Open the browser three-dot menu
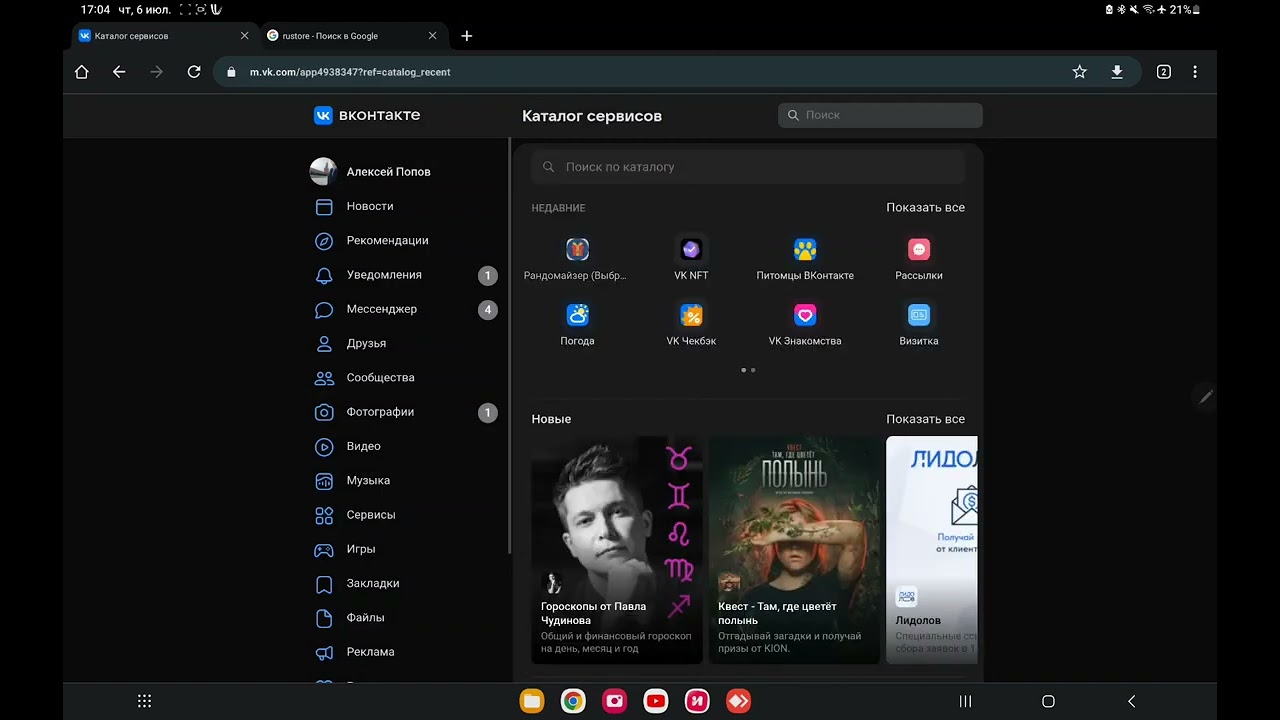This screenshot has height=720, width=1280. coord(1195,72)
